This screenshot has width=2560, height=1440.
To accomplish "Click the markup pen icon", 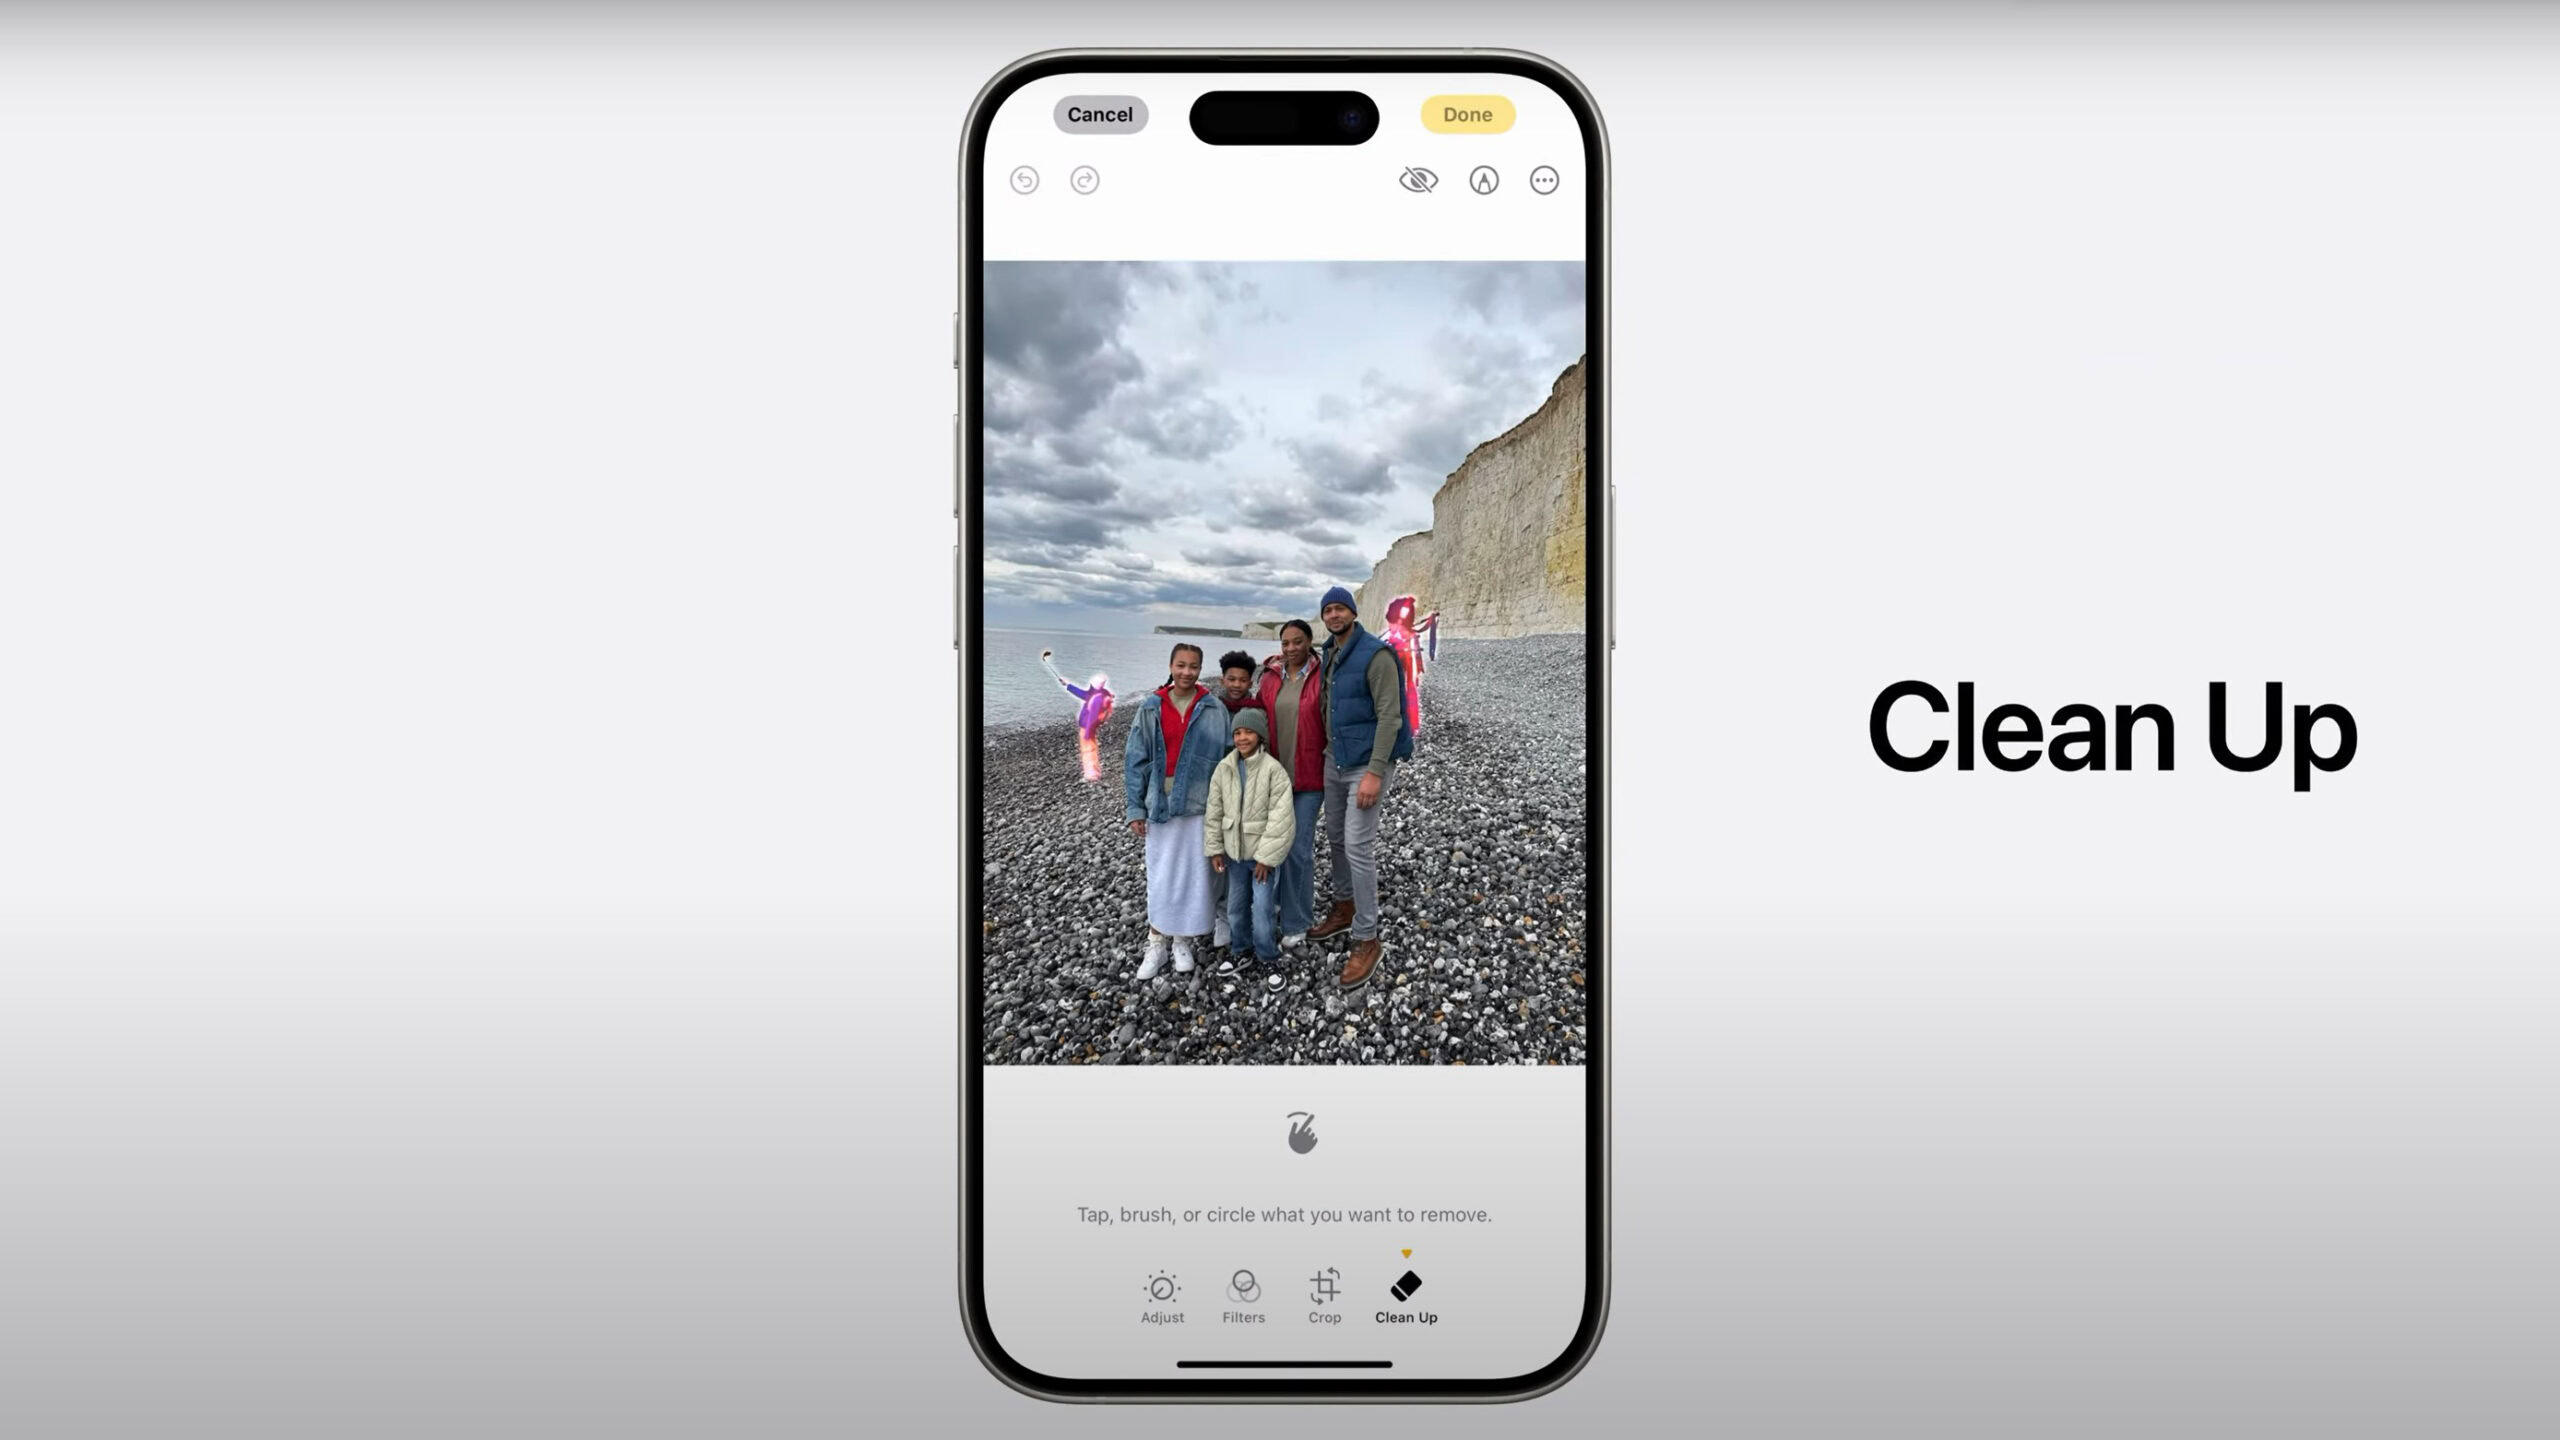I will point(1484,179).
